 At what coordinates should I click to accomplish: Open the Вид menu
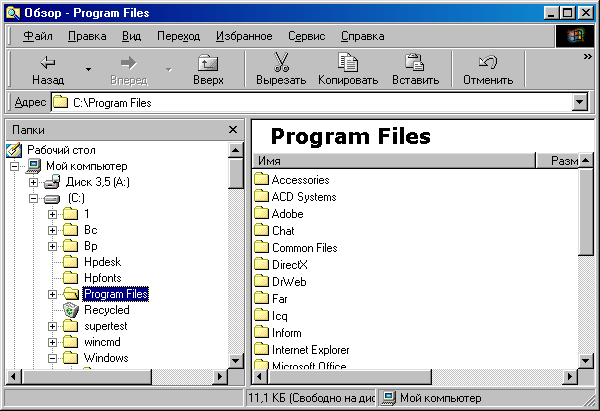coord(131,36)
